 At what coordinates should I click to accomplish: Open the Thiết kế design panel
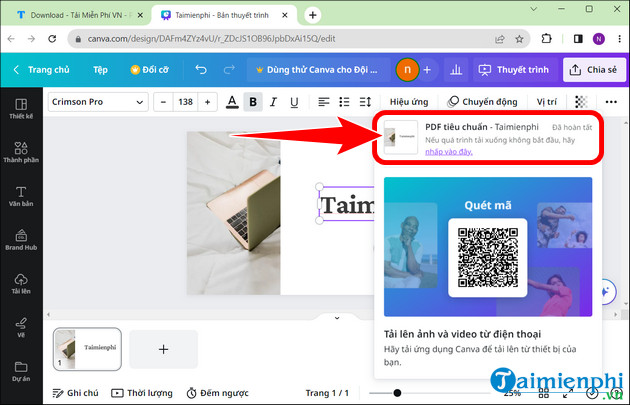click(21, 109)
